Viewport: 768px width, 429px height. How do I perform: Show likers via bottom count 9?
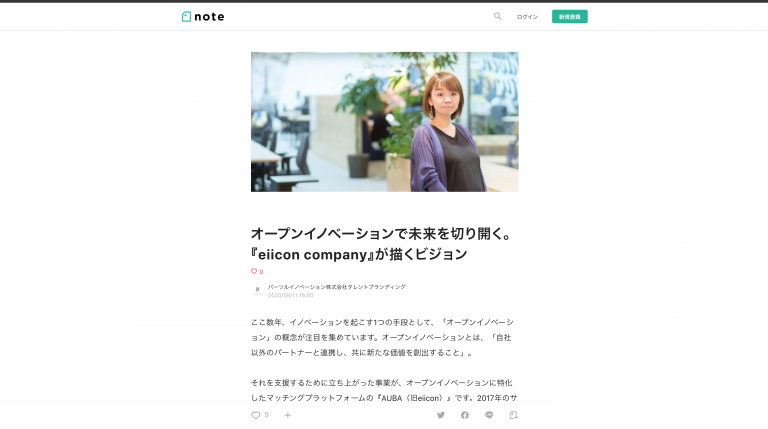click(266, 415)
